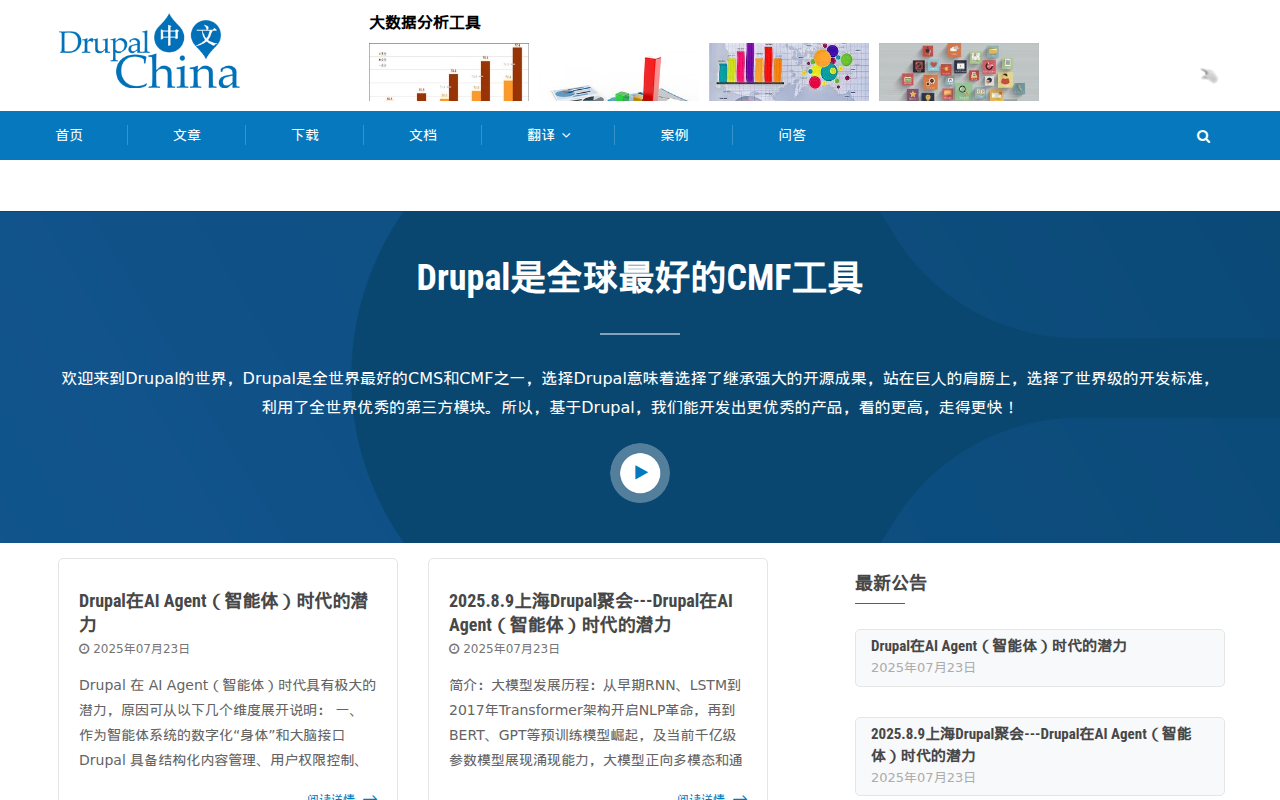The height and width of the screenshot is (800, 1280).
Task: Open the 问答 menu item
Action: click(792, 135)
